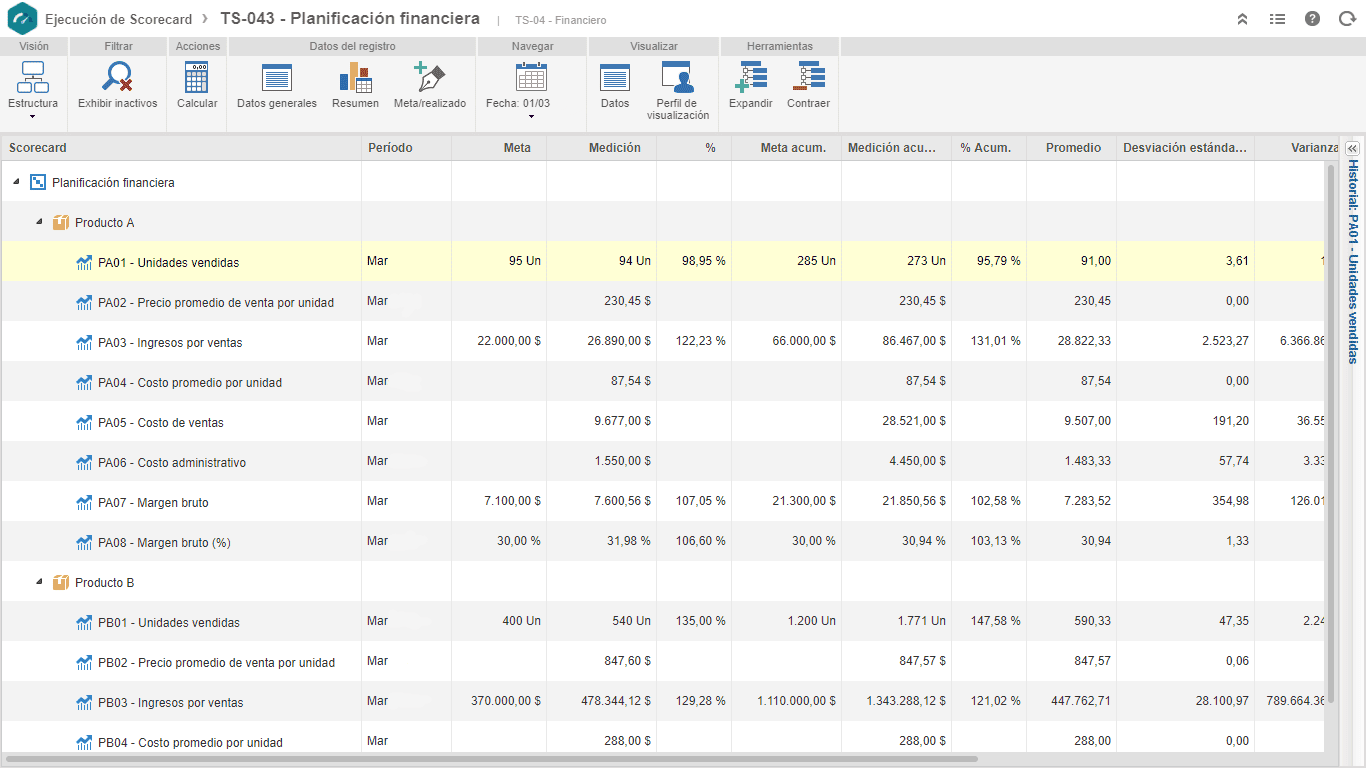Click PB03 Meta value 370.000,00 $
The width and height of the screenshot is (1366, 768).
click(x=506, y=701)
